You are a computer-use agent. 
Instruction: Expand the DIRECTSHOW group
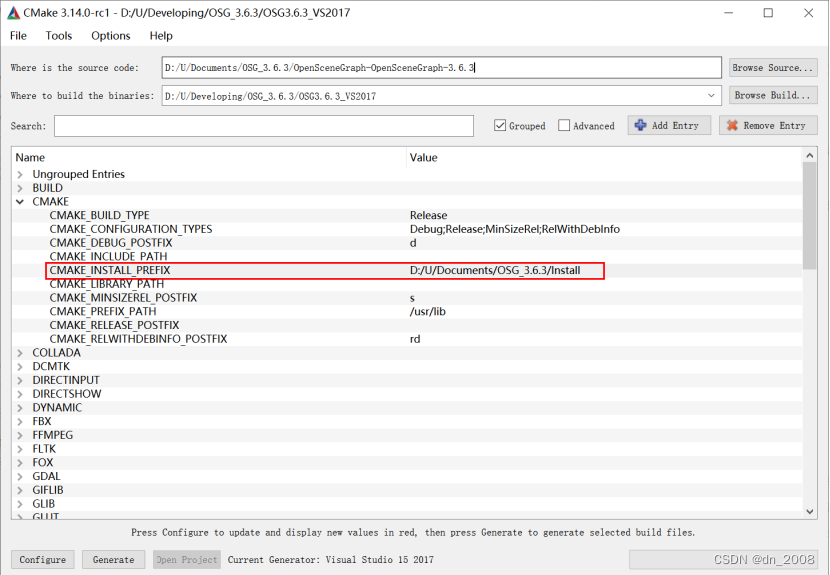20,394
